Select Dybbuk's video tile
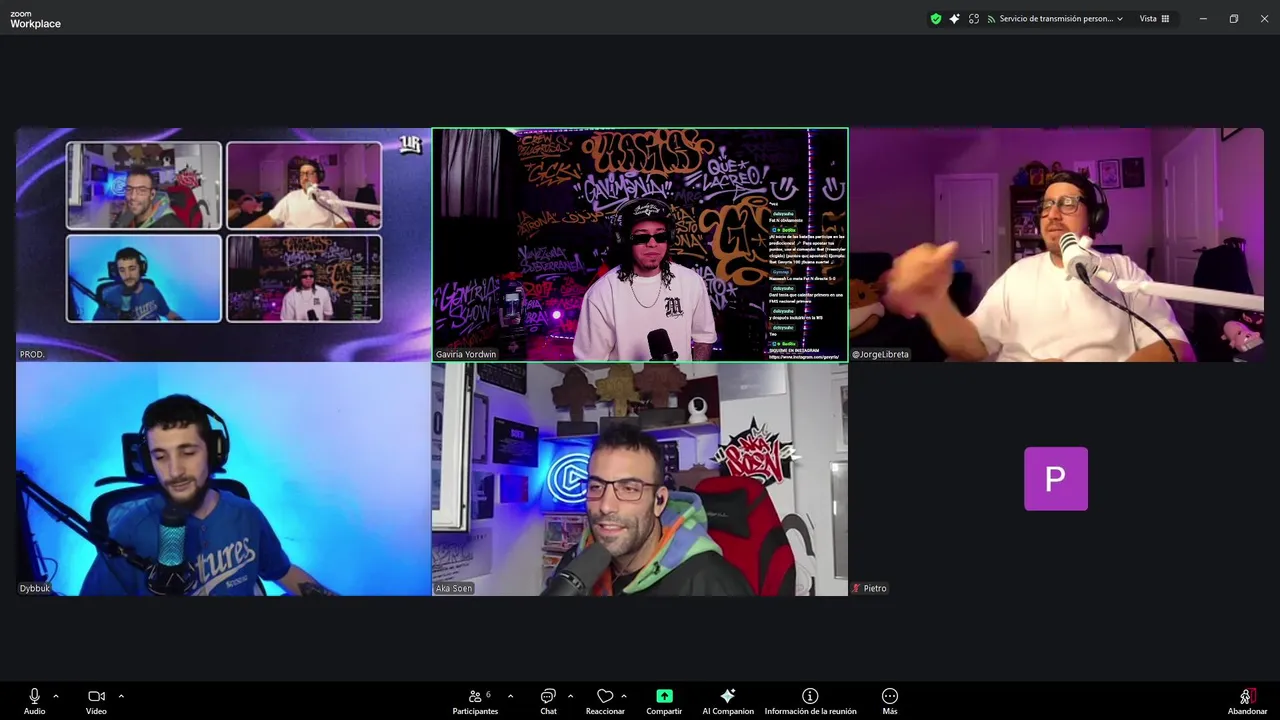The width and height of the screenshot is (1280, 720). point(223,479)
